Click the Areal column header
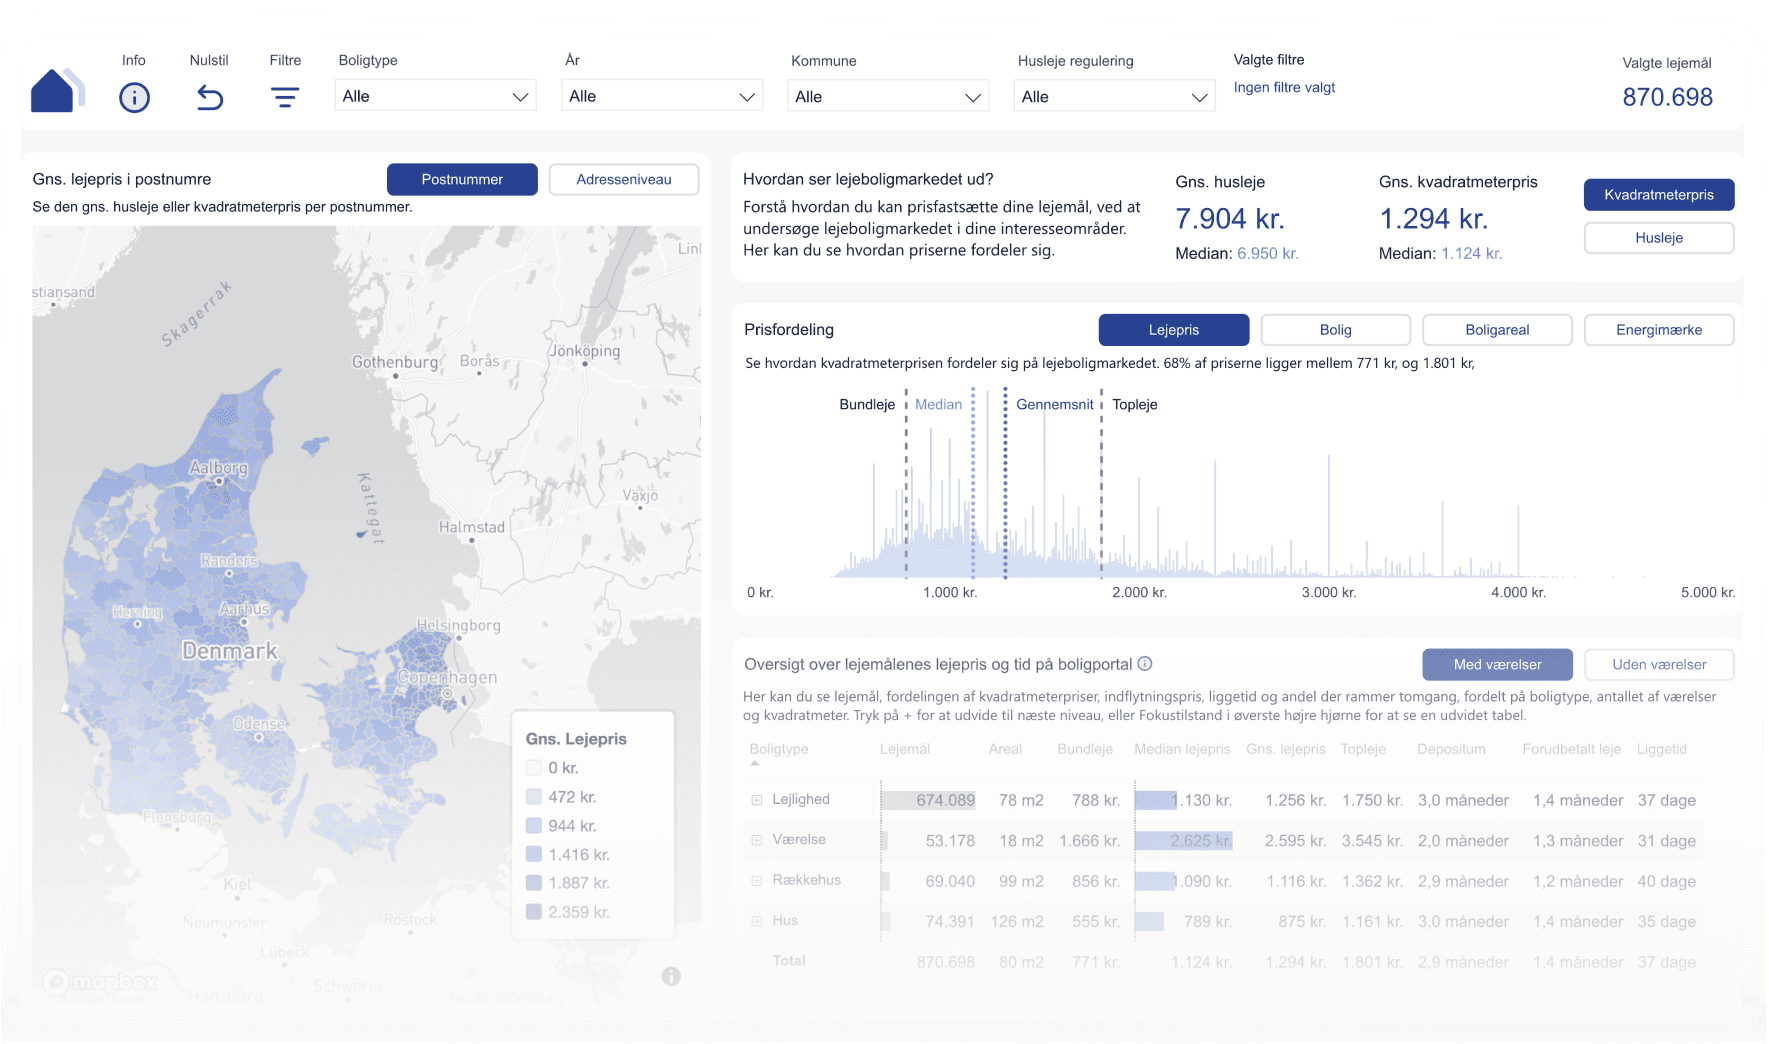The height and width of the screenshot is (1044, 1769). 1005,749
